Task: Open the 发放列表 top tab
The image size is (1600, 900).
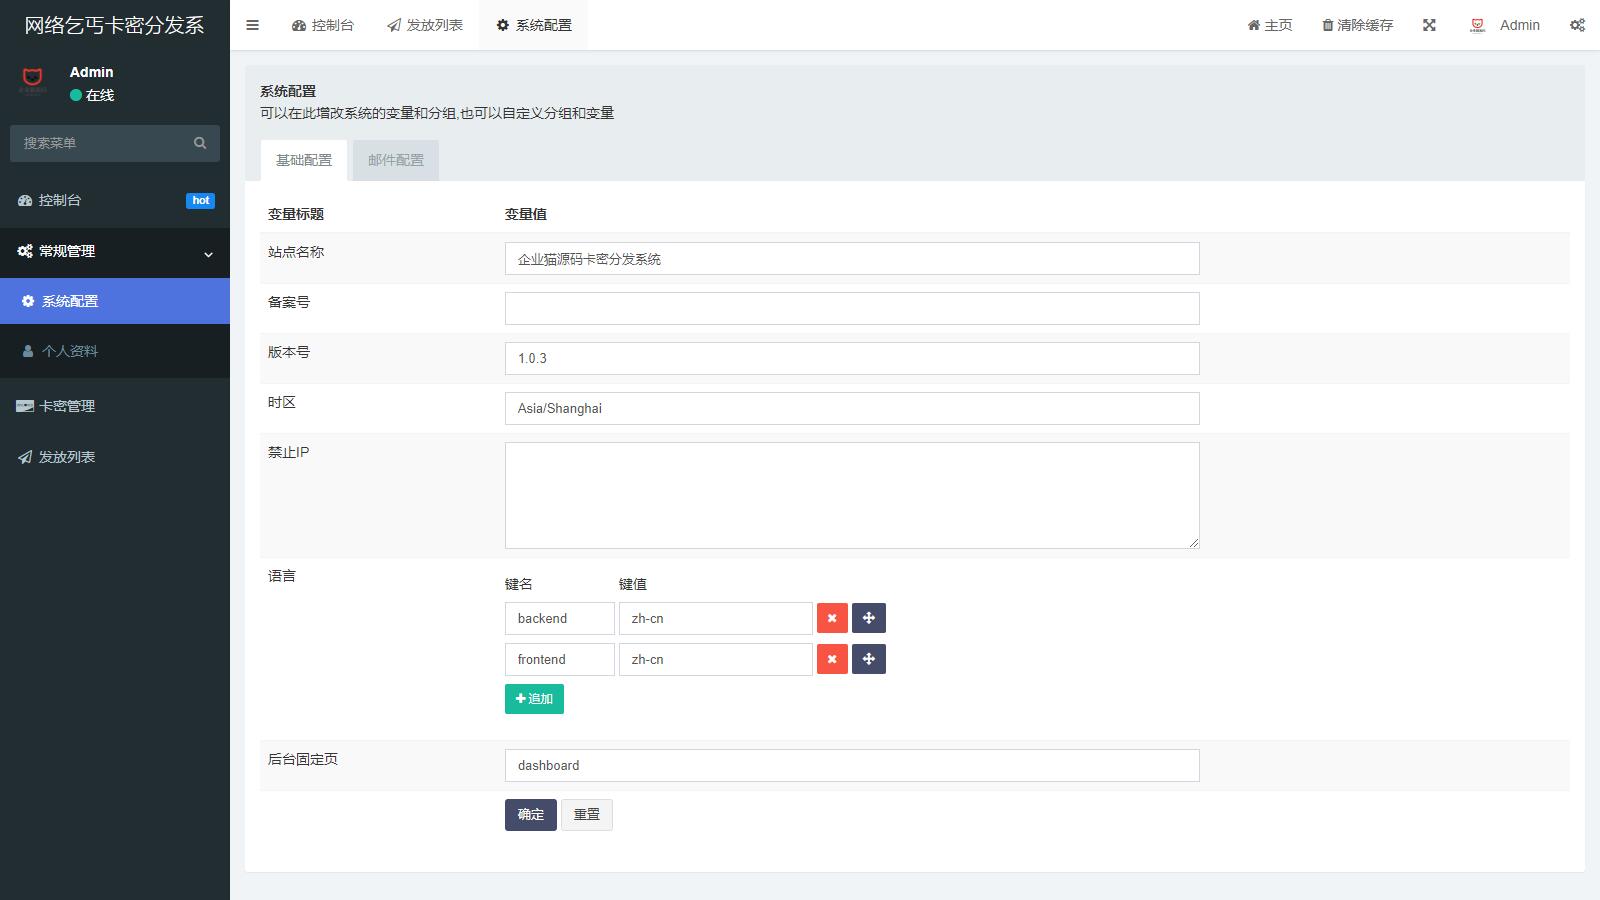Action: (x=425, y=25)
